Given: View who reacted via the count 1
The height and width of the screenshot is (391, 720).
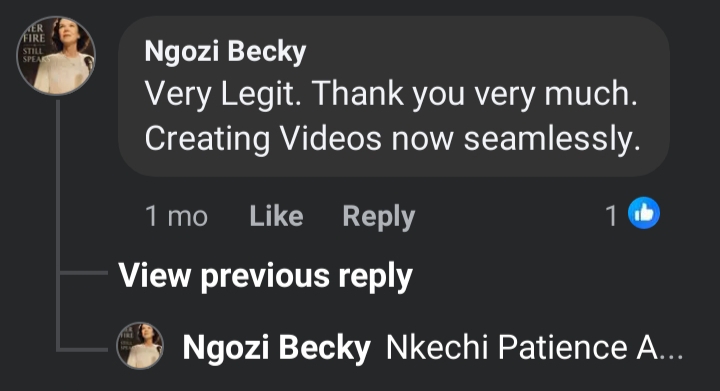Looking at the screenshot, I should 611,216.
